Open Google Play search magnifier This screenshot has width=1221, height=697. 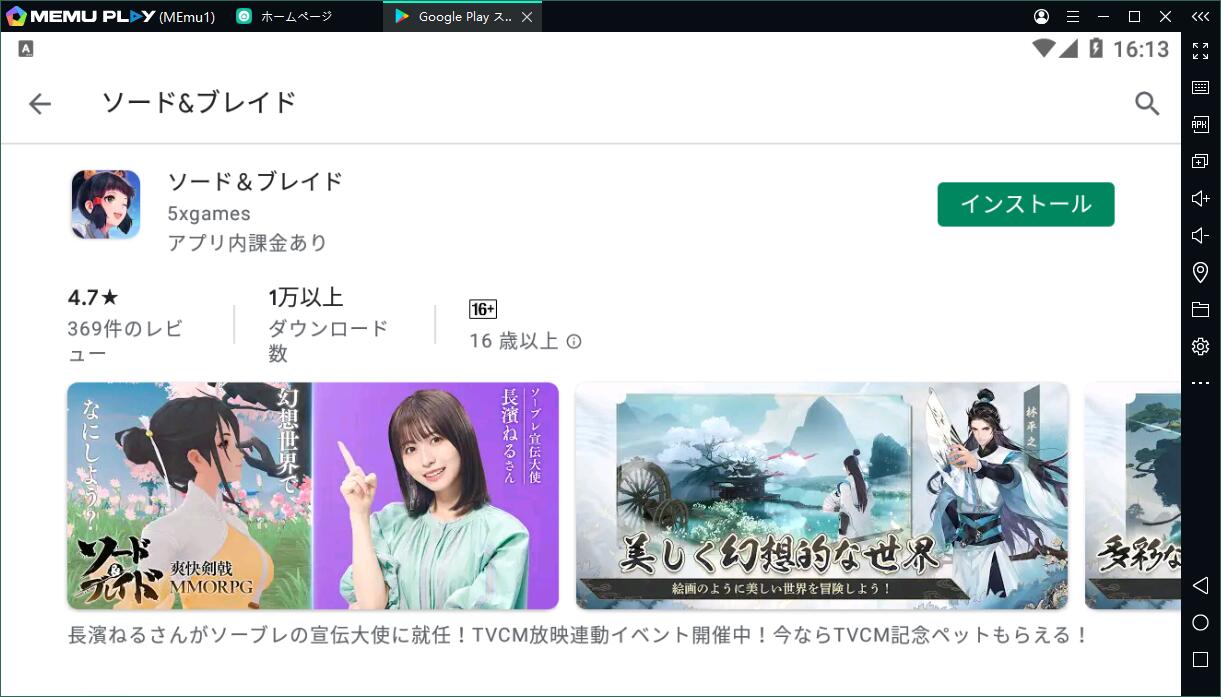tap(1146, 103)
